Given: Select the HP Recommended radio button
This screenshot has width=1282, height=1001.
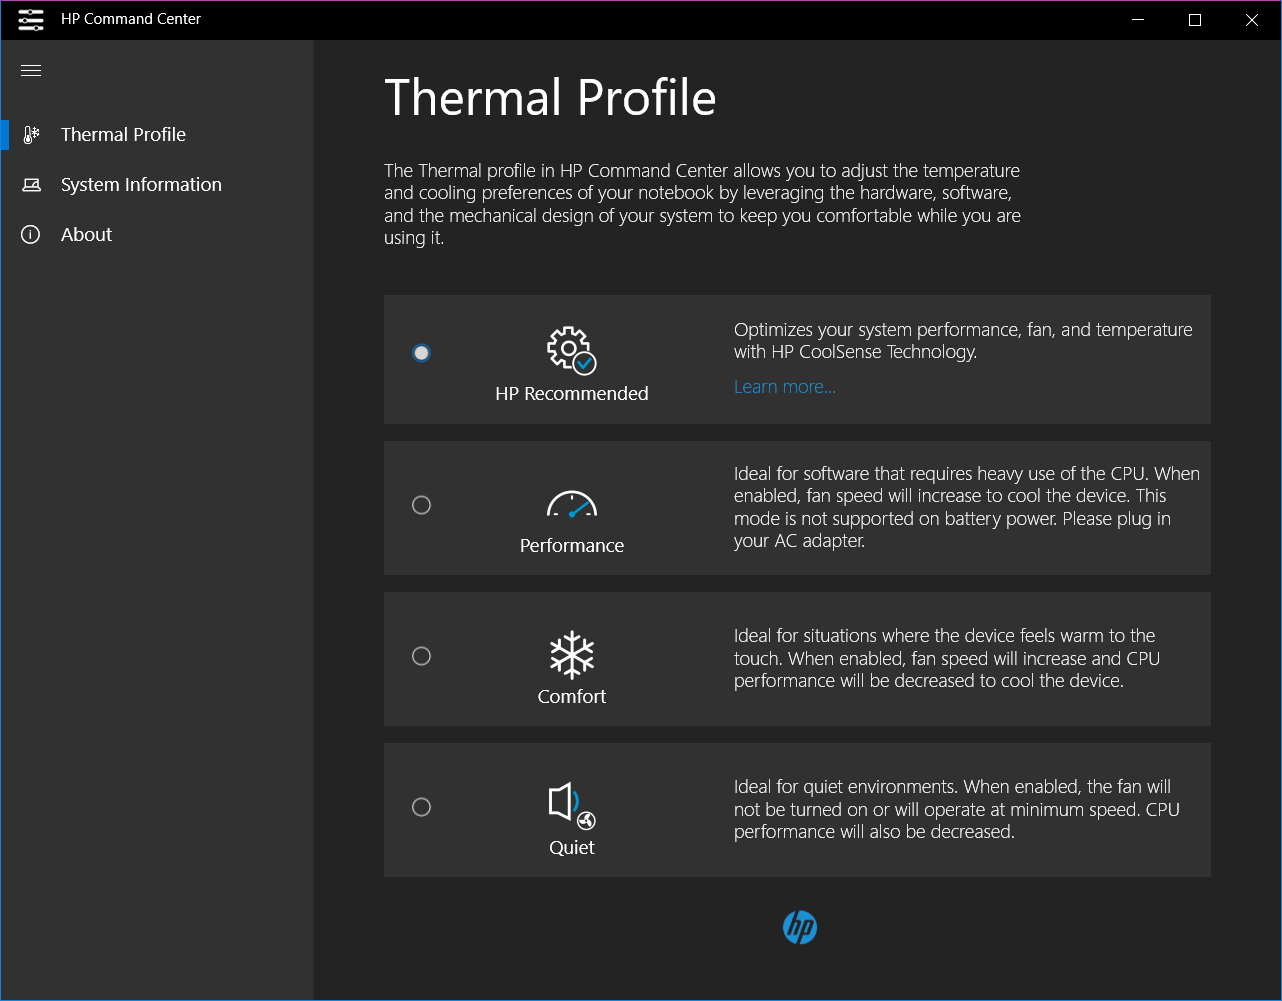Looking at the screenshot, I should pyautogui.click(x=422, y=353).
